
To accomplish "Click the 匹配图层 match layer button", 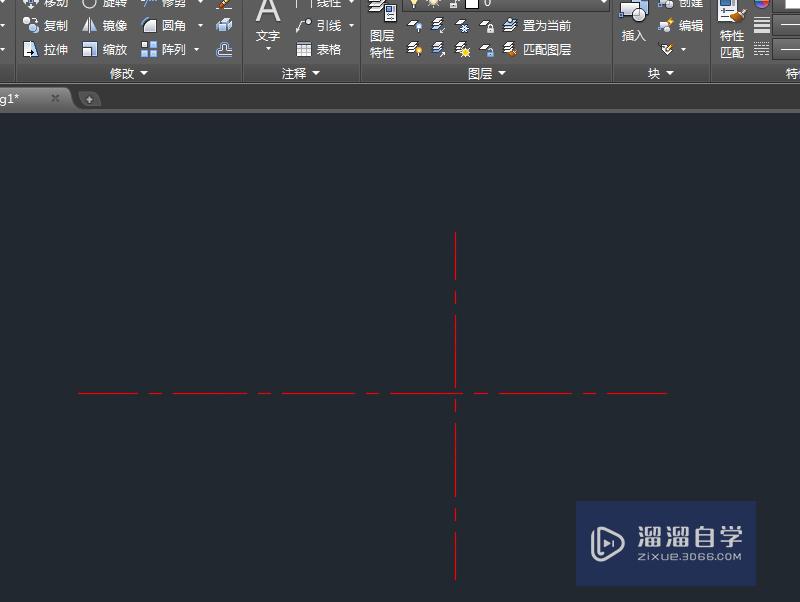I will pos(540,50).
